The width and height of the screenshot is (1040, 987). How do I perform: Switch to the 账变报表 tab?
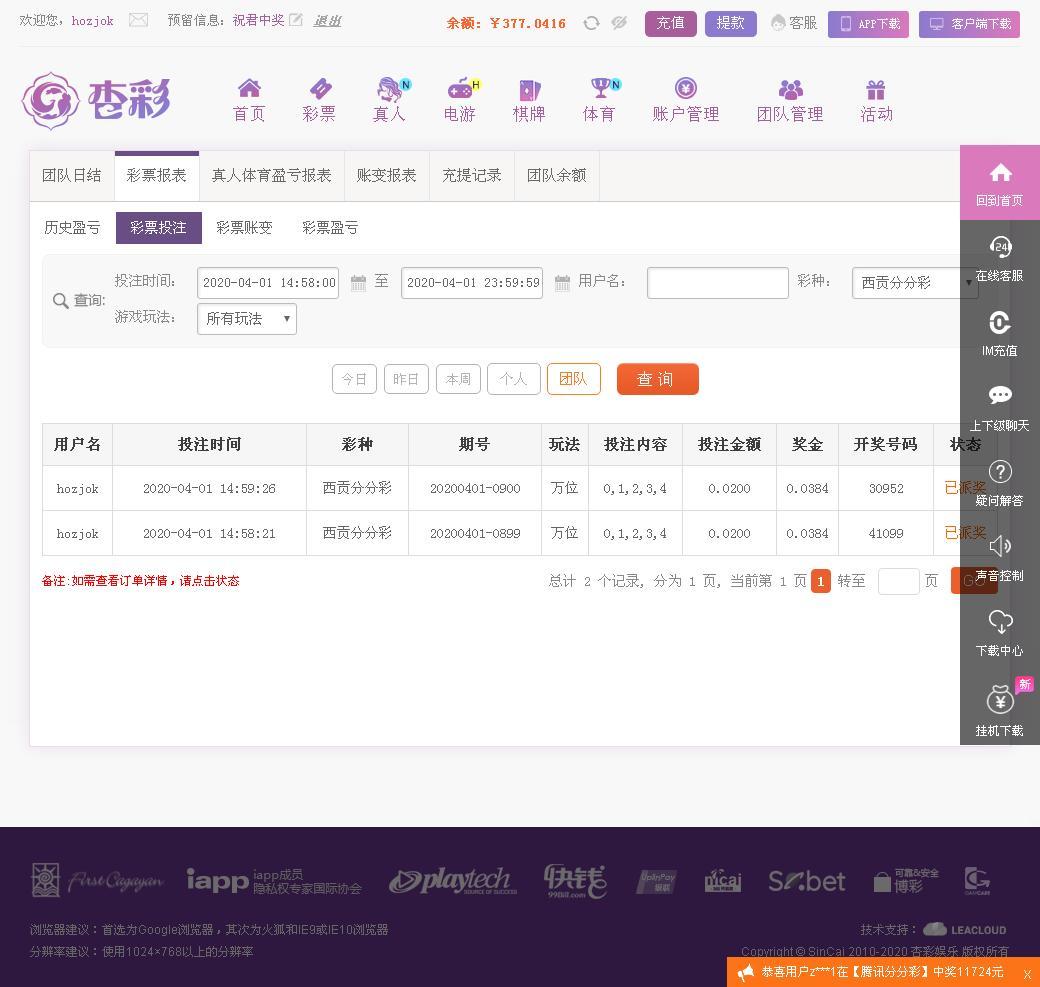(387, 176)
